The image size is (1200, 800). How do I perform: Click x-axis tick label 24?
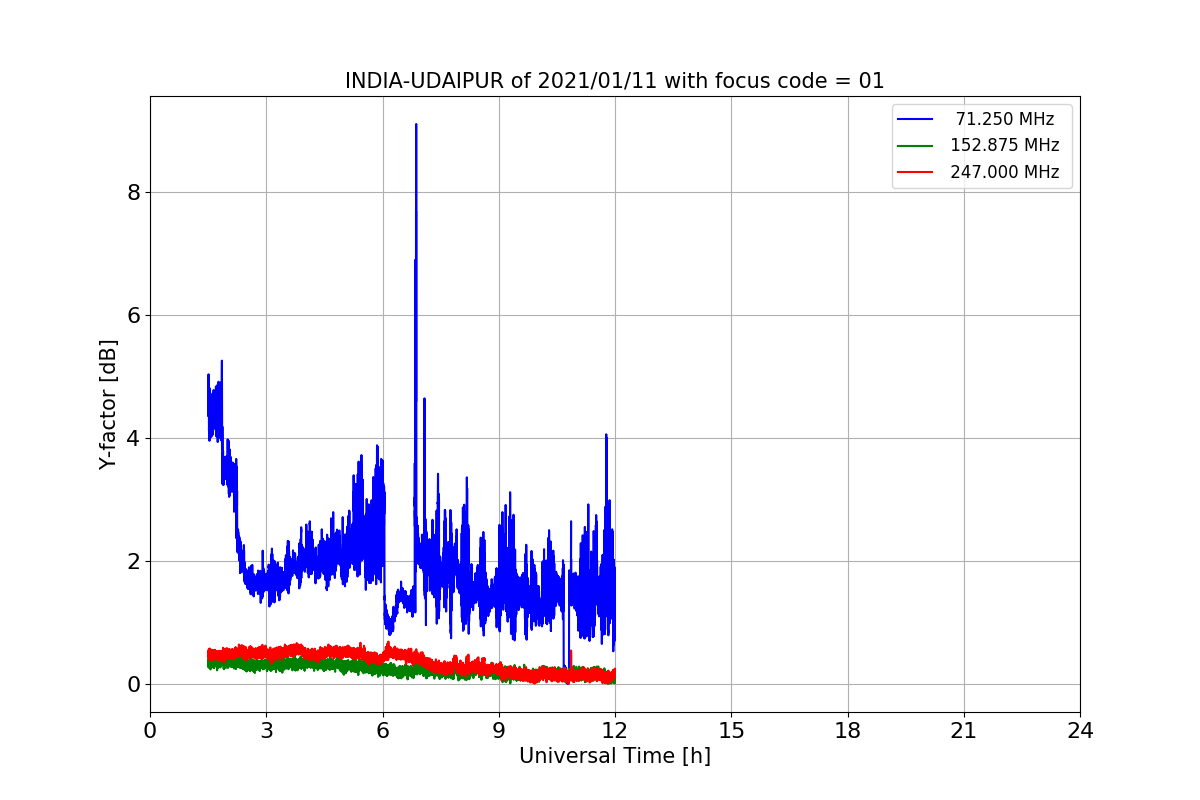click(x=1080, y=731)
